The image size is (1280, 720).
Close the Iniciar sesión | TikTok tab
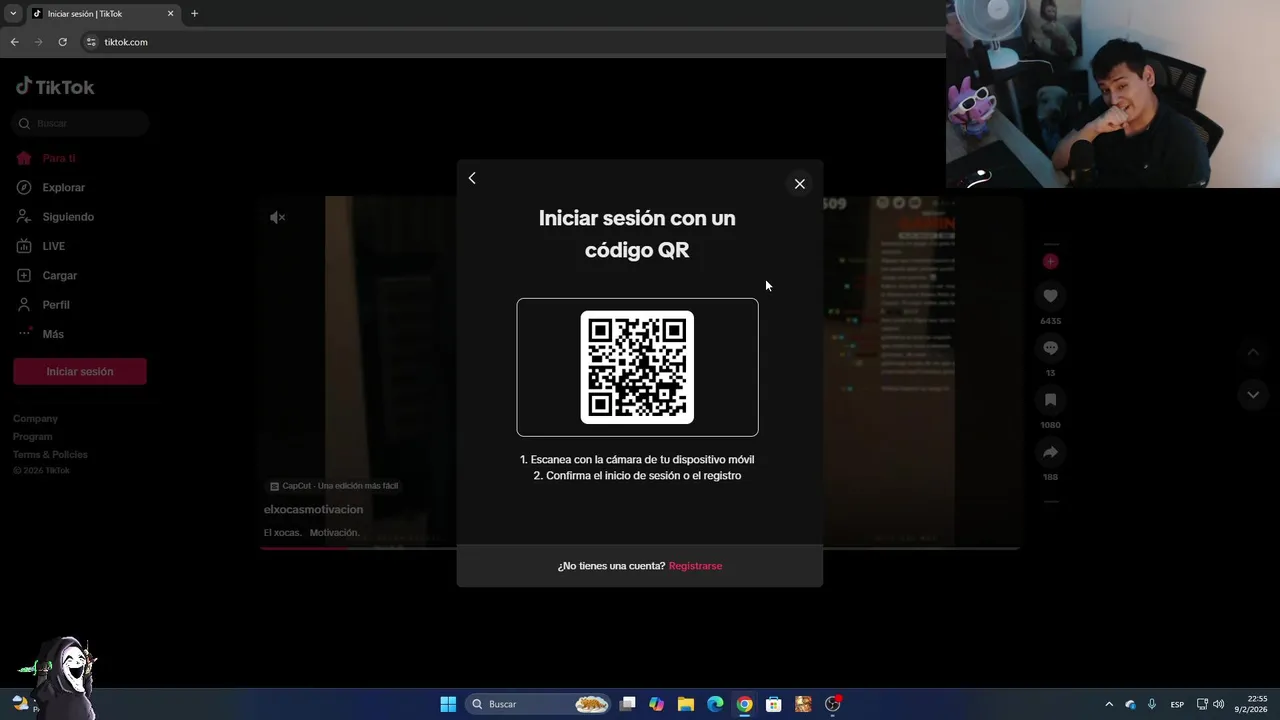pyautogui.click(x=170, y=14)
